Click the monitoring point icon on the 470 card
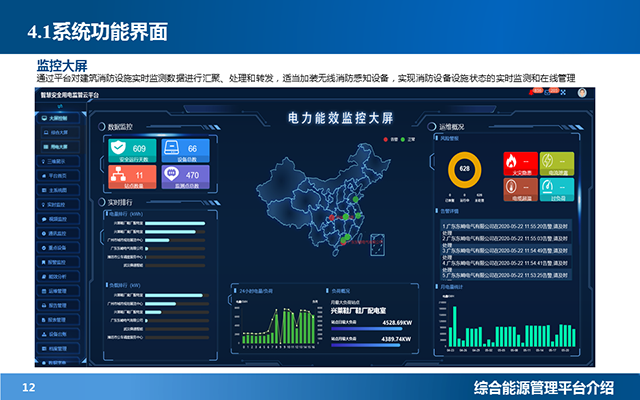Screen dimensions: 640x400 point(171,173)
